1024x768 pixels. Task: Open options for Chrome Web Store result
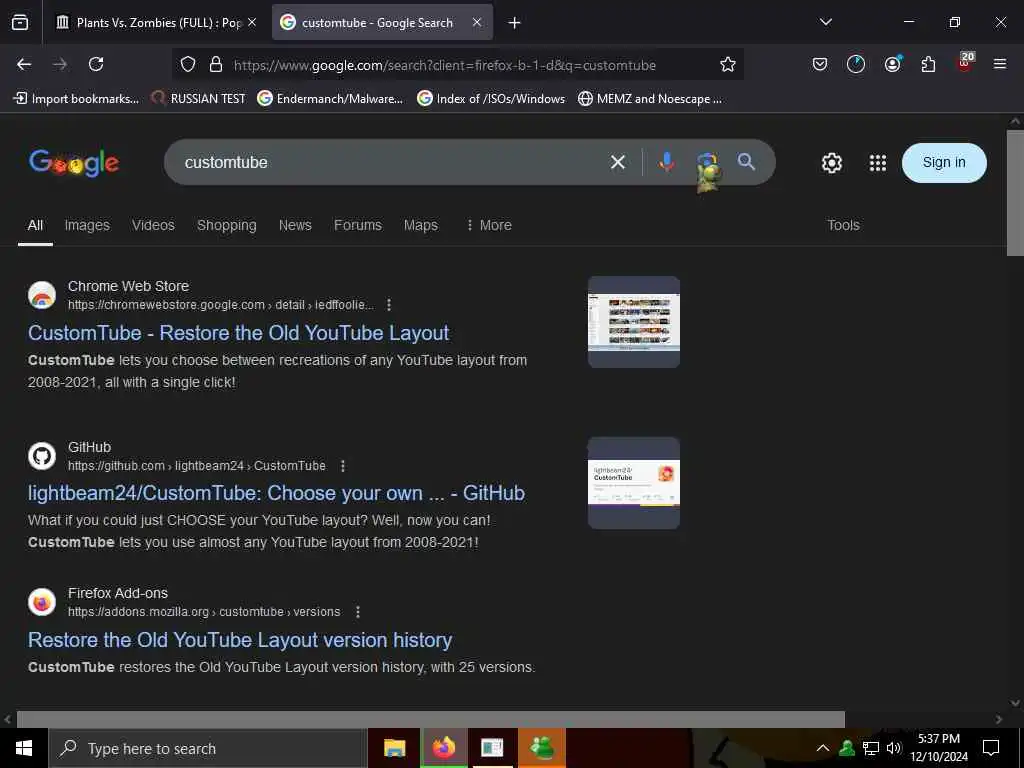coord(389,305)
